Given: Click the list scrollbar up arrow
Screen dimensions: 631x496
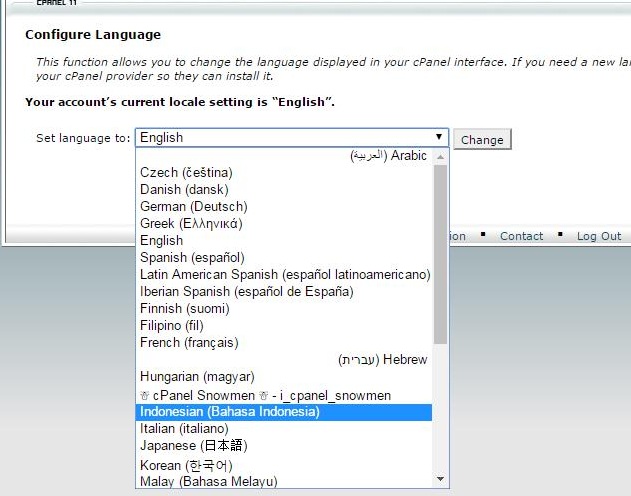Looking at the screenshot, I should [441, 156].
